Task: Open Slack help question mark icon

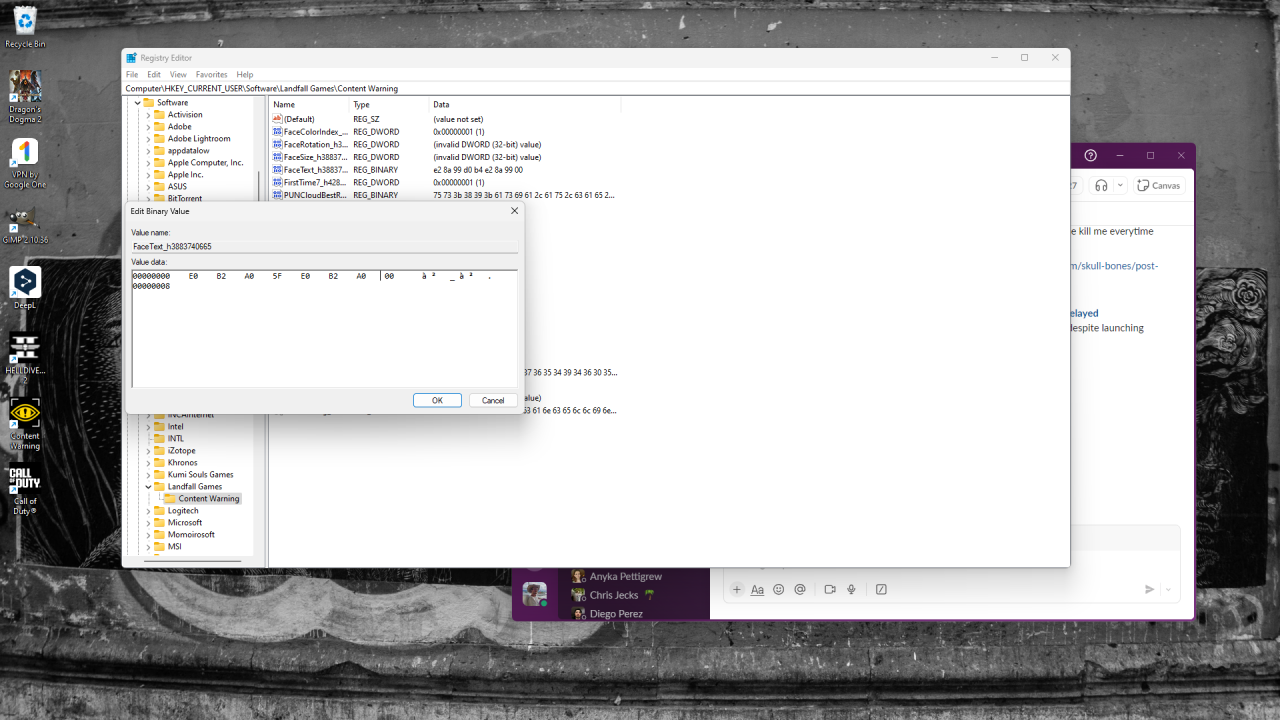Action: 1091,155
